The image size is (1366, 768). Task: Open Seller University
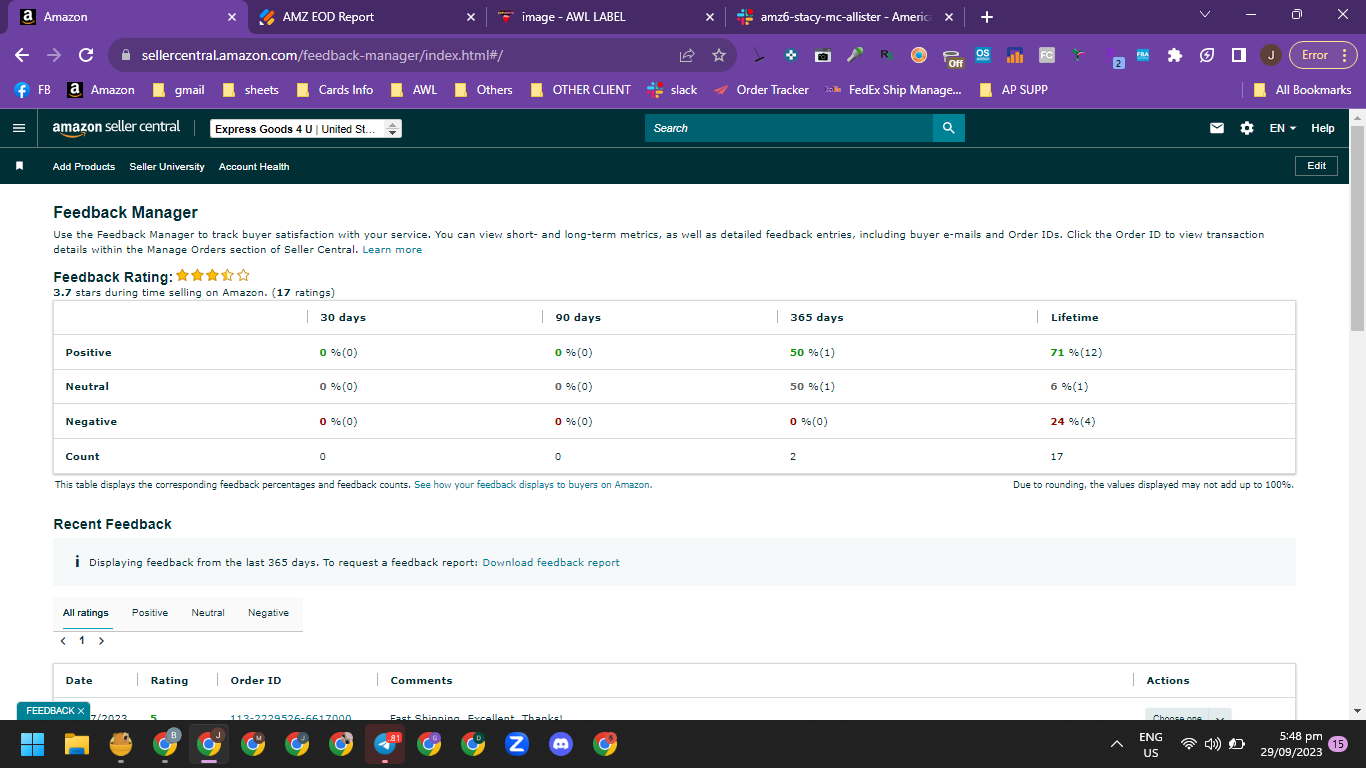tap(167, 166)
